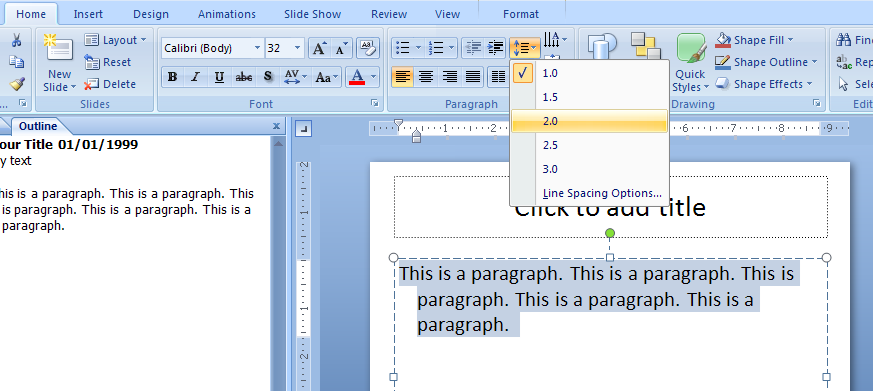Switch to the Format tab
The height and width of the screenshot is (391, 873).
521,14
